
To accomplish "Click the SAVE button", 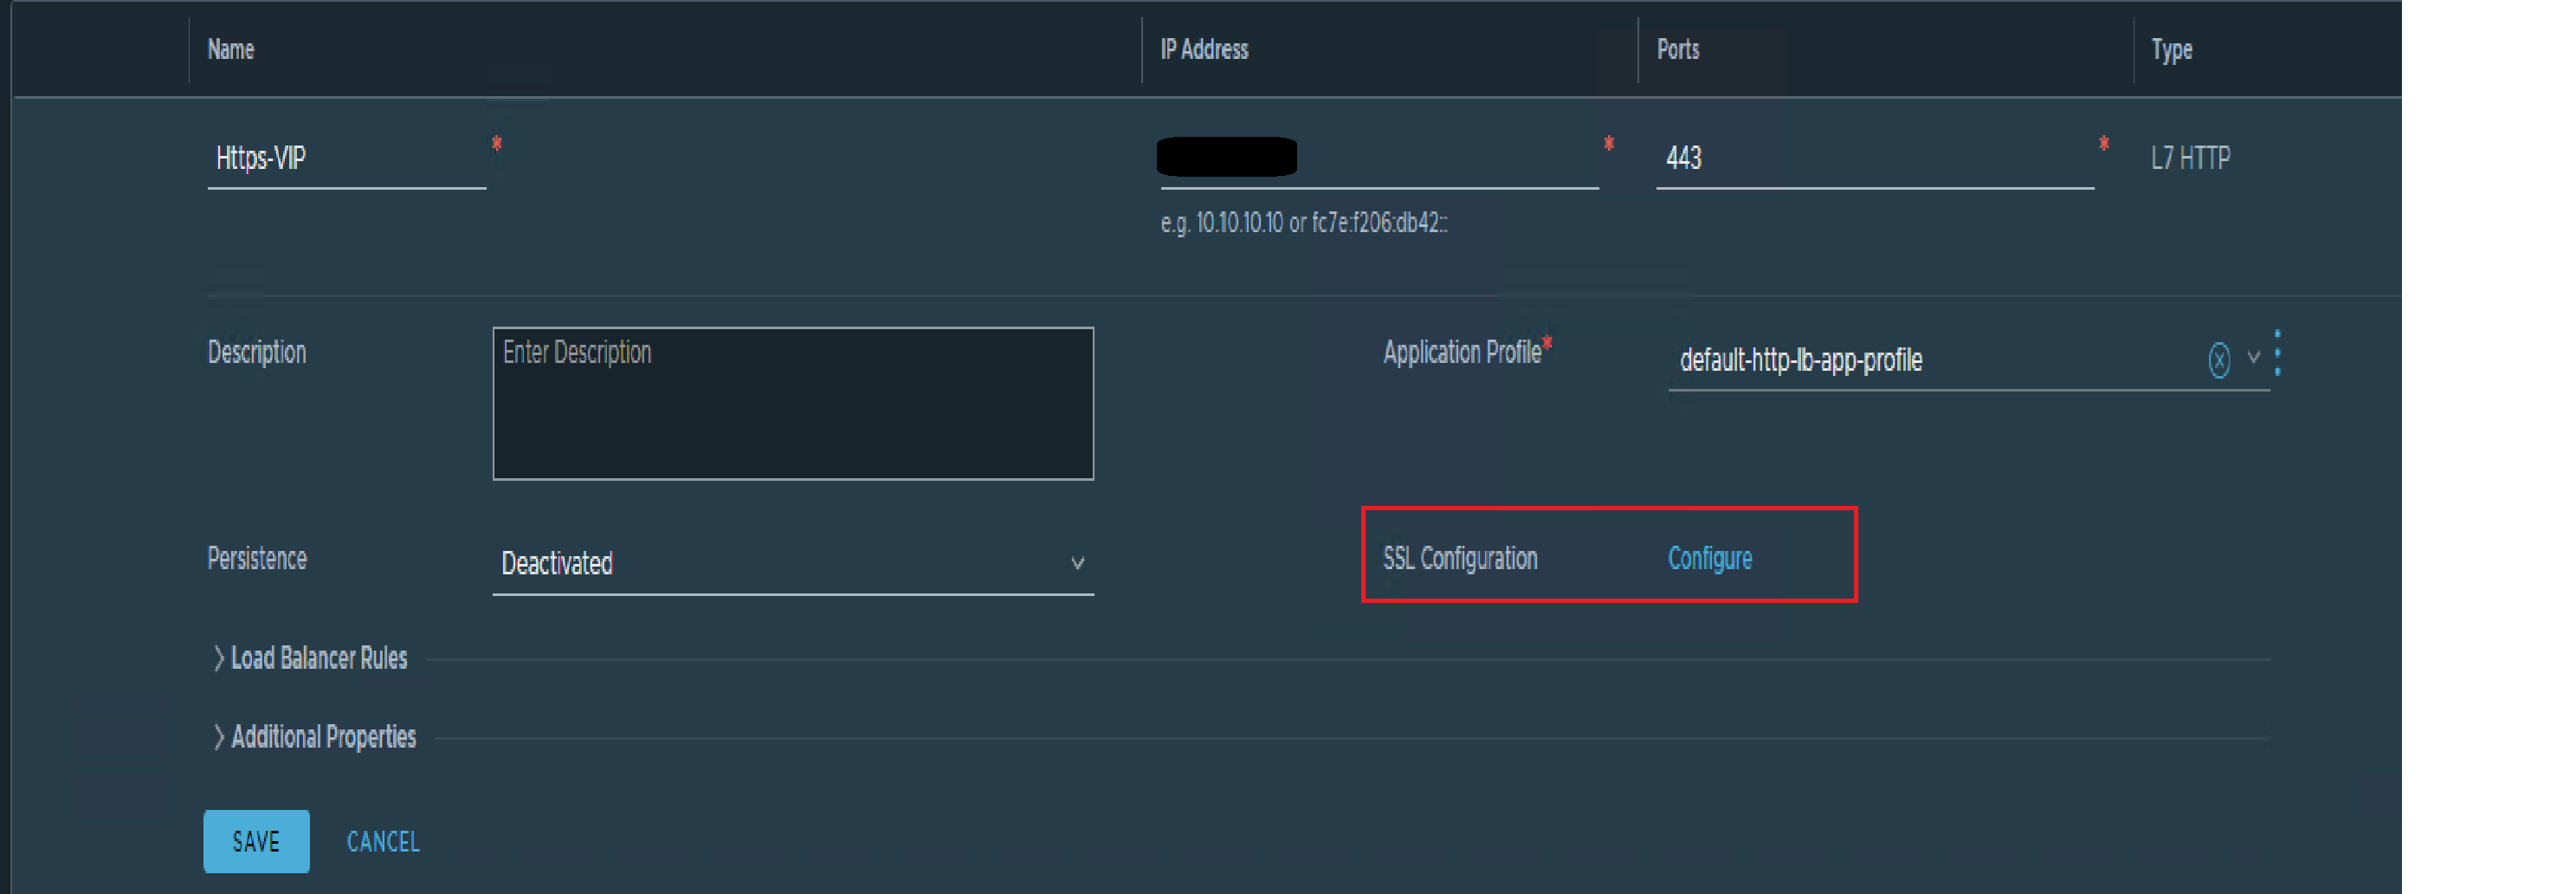I will (256, 841).
